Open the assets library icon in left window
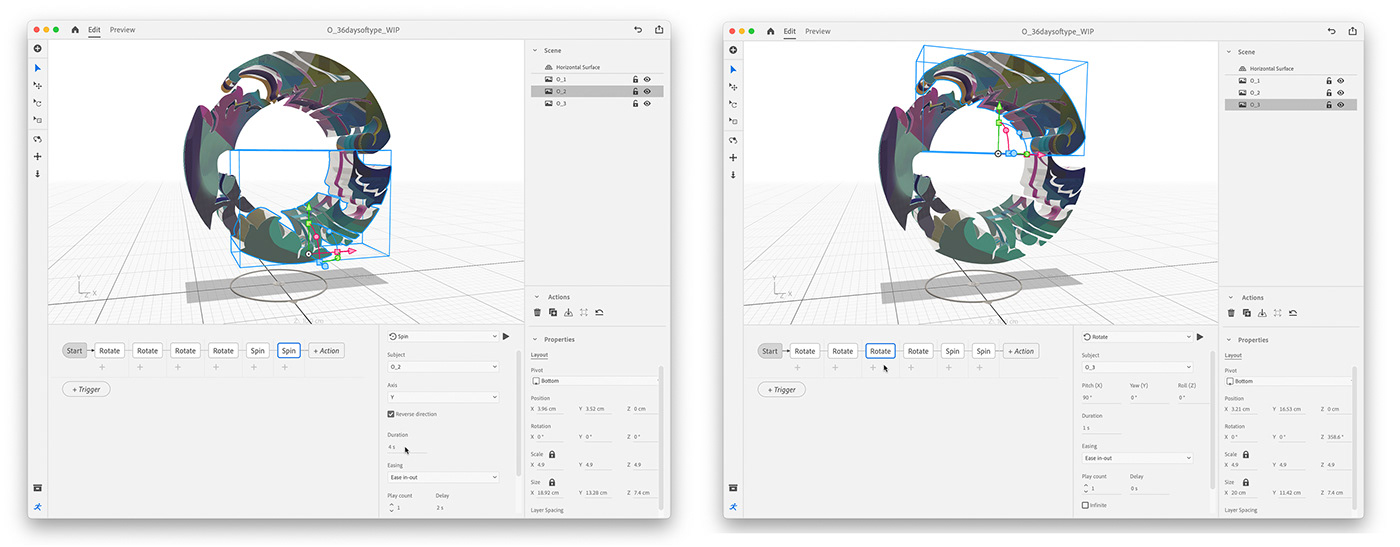 tap(38, 487)
